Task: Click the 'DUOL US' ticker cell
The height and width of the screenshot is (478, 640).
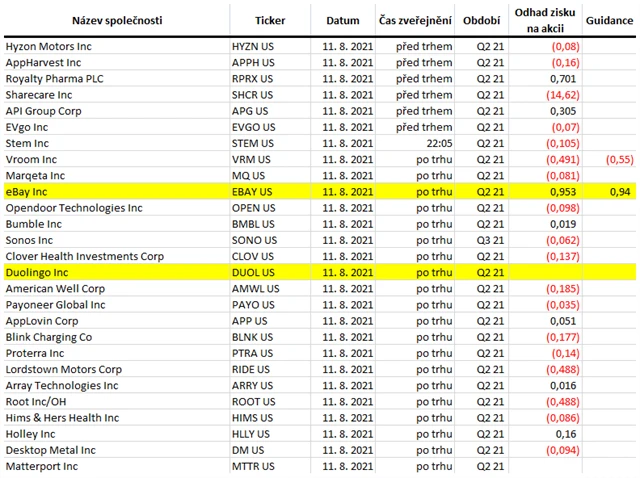Action: [x=254, y=272]
